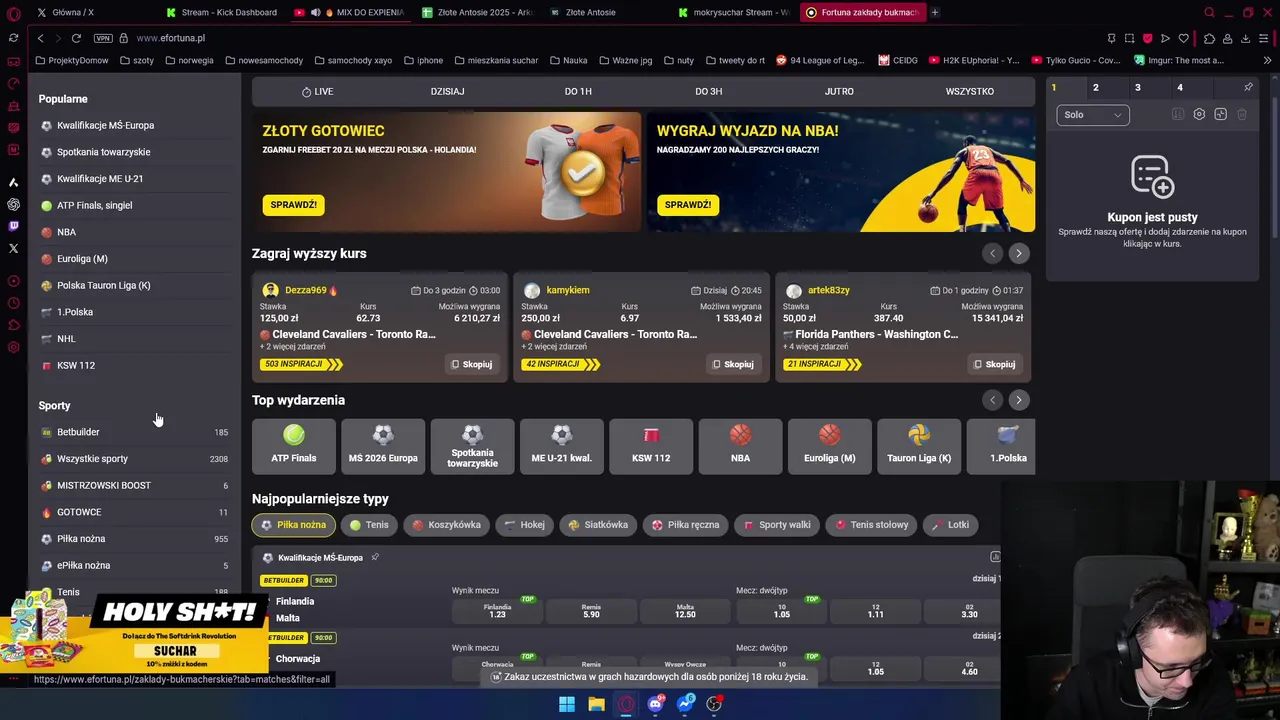Image resolution: width=1280 pixels, height=720 pixels.
Task: Open KSW 112 top event tile
Action: (651, 446)
